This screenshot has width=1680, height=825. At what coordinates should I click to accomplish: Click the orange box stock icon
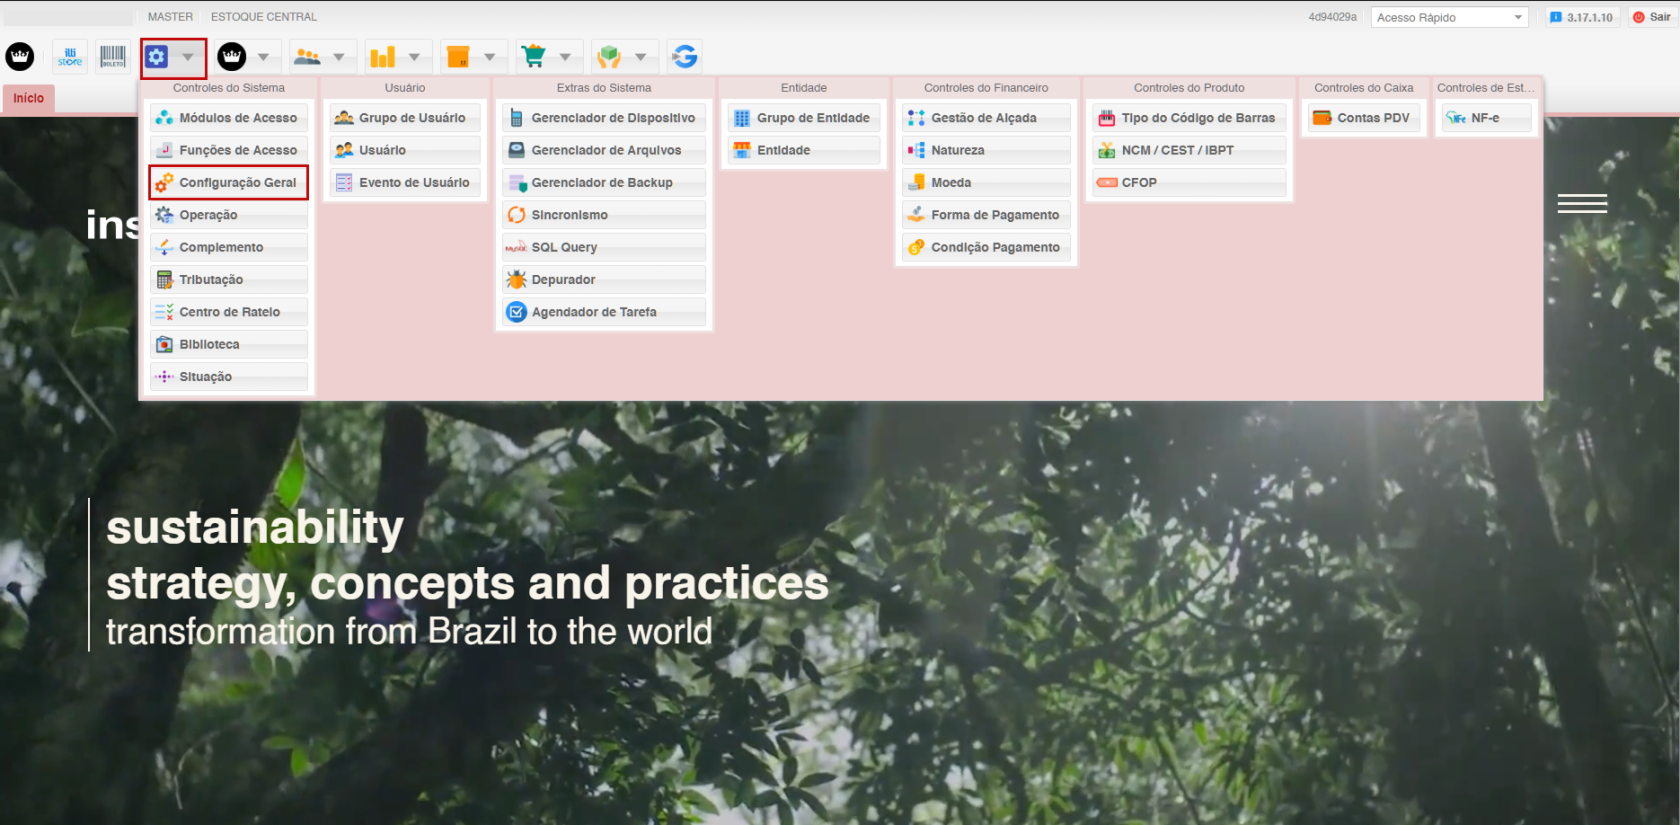tap(458, 57)
